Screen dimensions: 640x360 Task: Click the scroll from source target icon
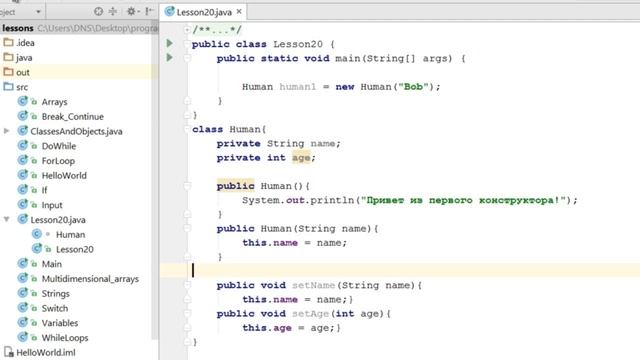pos(98,11)
